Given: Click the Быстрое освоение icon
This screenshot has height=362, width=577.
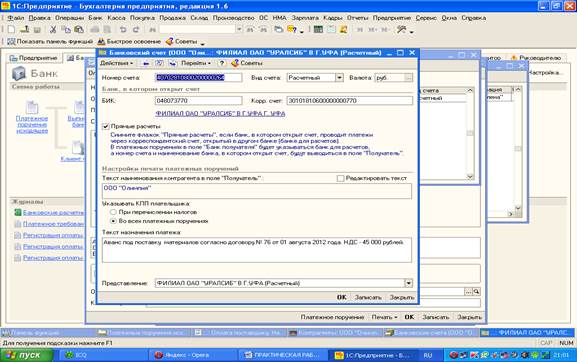Looking at the screenshot, I should (x=101, y=42).
